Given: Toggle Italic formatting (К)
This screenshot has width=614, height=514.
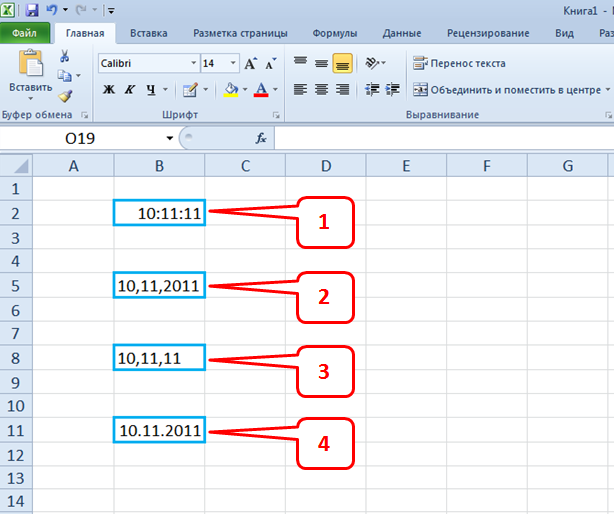Looking at the screenshot, I should 130,89.
